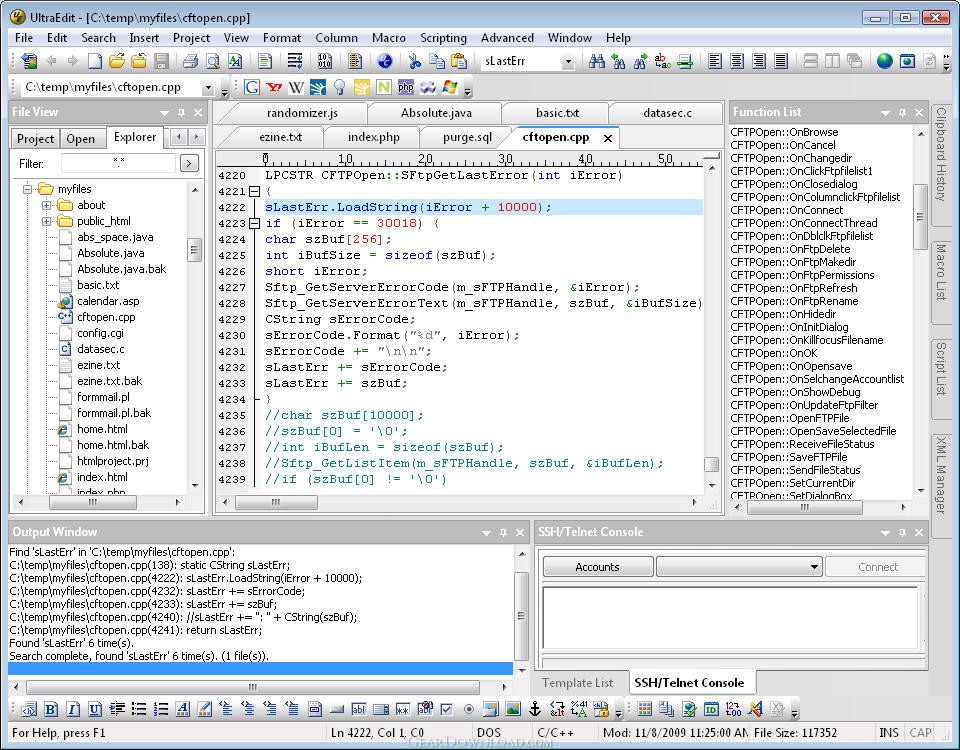Image resolution: width=960 pixels, height=750 pixels.
Task: Click the Filter input field in File View
Action: (x=119, y=163)
